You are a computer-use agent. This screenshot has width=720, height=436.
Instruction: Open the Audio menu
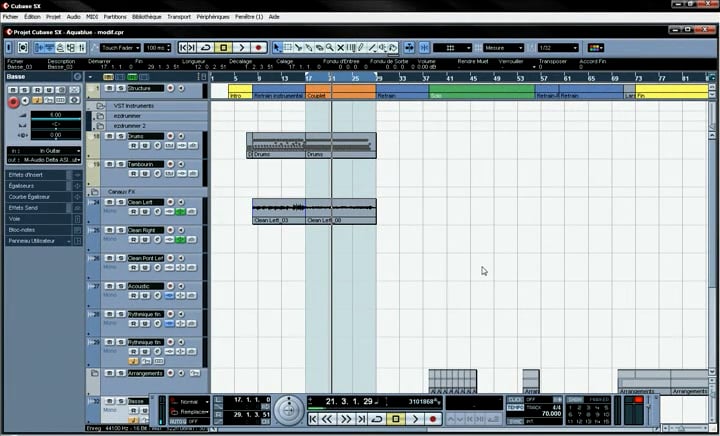click(73, 17)
